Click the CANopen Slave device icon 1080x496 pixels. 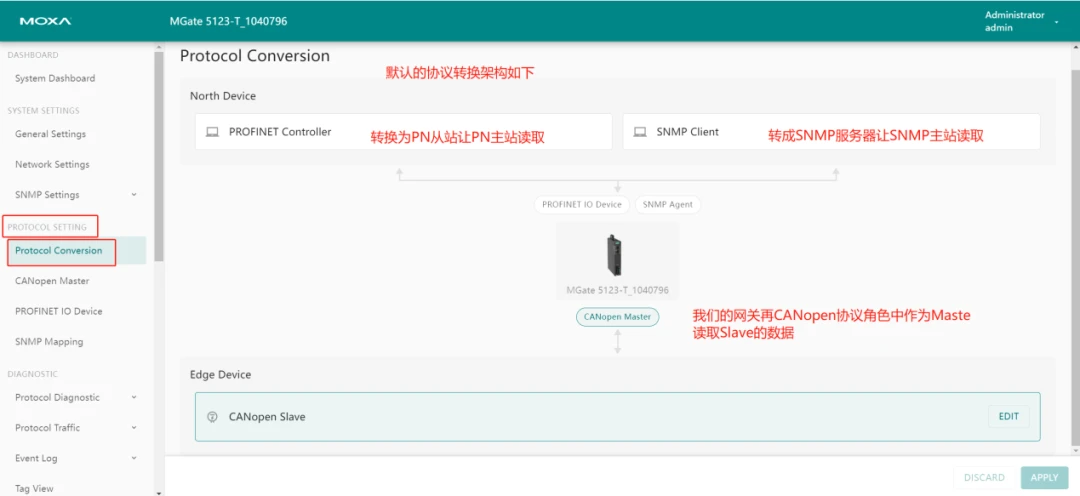click(x=212, y=417)
